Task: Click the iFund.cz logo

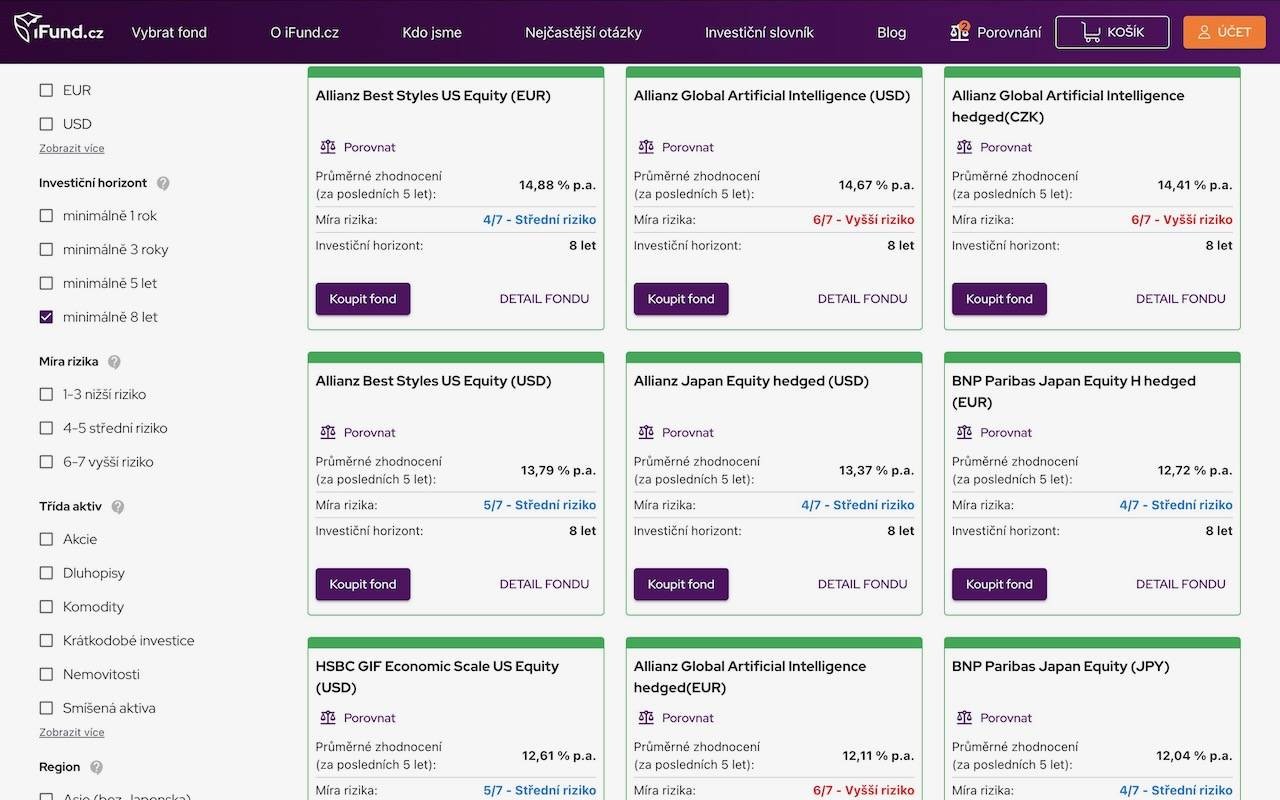Action: tap(59, 30)
